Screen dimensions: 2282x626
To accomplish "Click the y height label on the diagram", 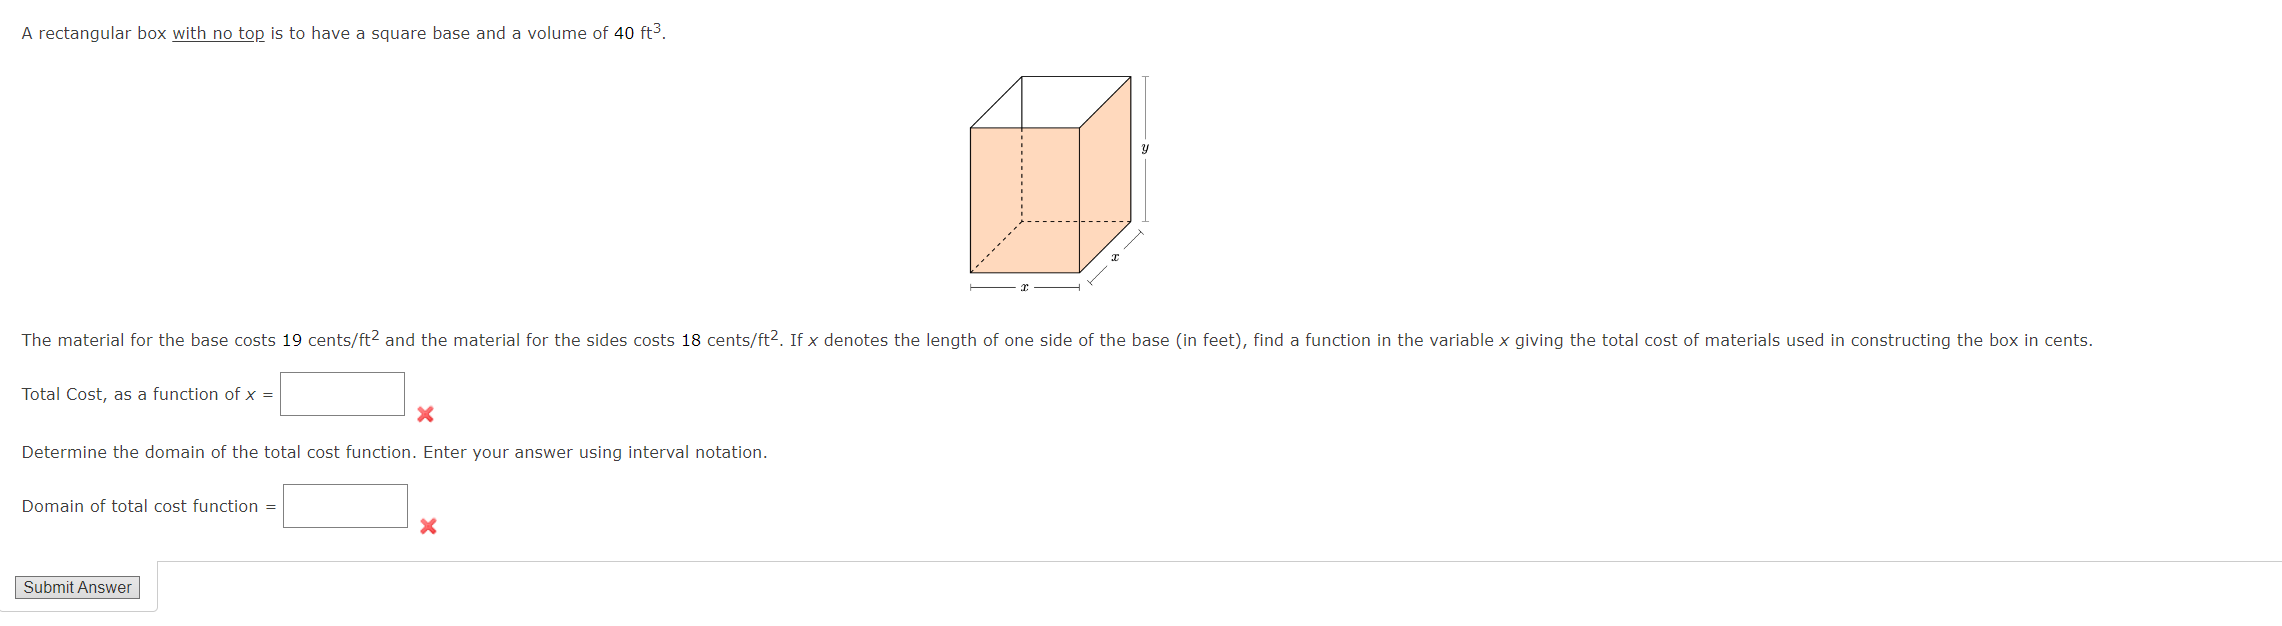I will coord(1144,146).
